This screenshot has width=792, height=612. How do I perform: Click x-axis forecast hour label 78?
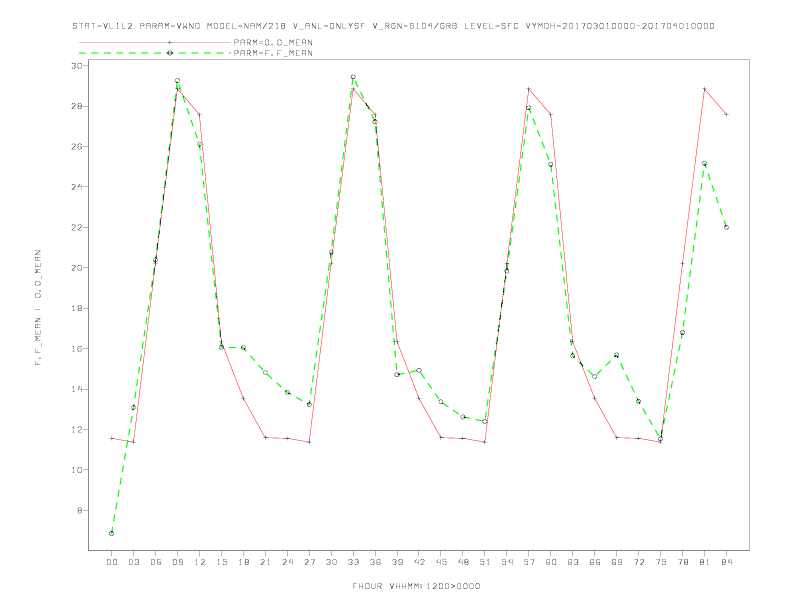click(x=682, y=562)
